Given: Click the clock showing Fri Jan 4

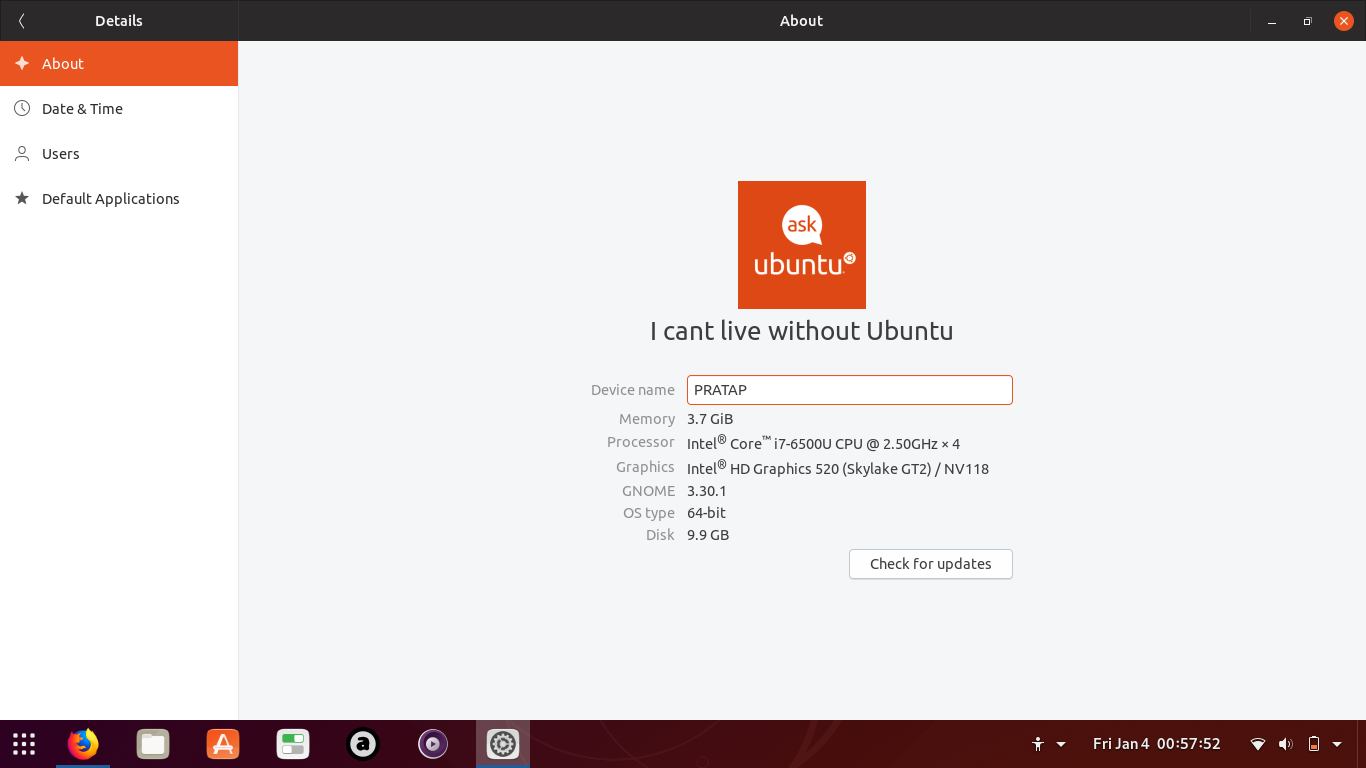Looking at the screenshot, I should (x=1155, y=744).
